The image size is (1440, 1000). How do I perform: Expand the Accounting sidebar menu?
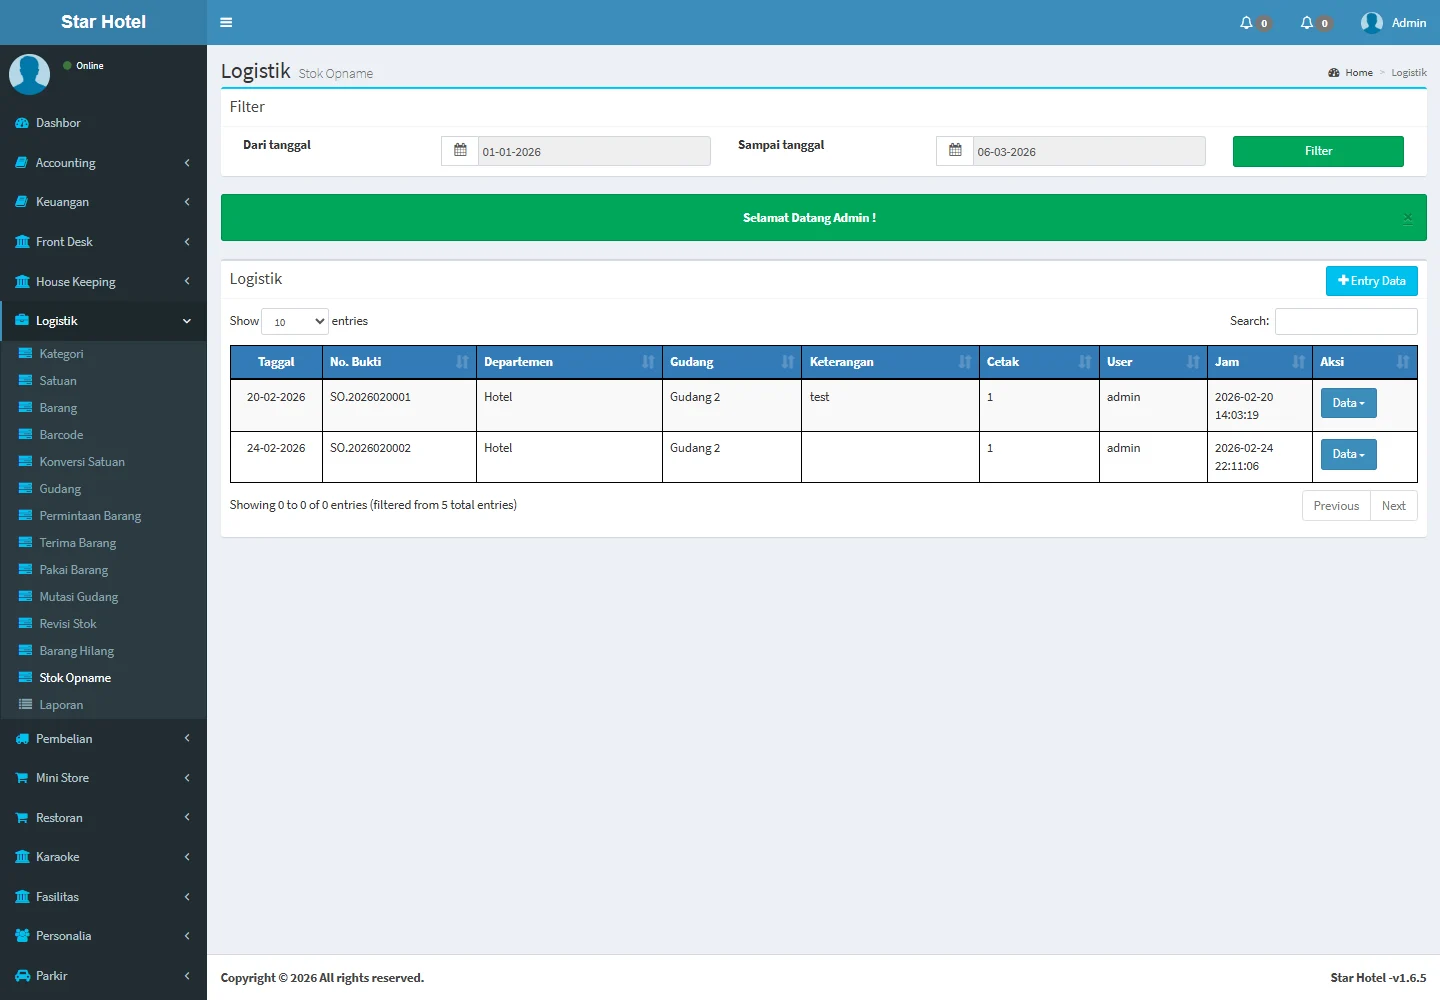pyautogui.click(x=103, y=163)
